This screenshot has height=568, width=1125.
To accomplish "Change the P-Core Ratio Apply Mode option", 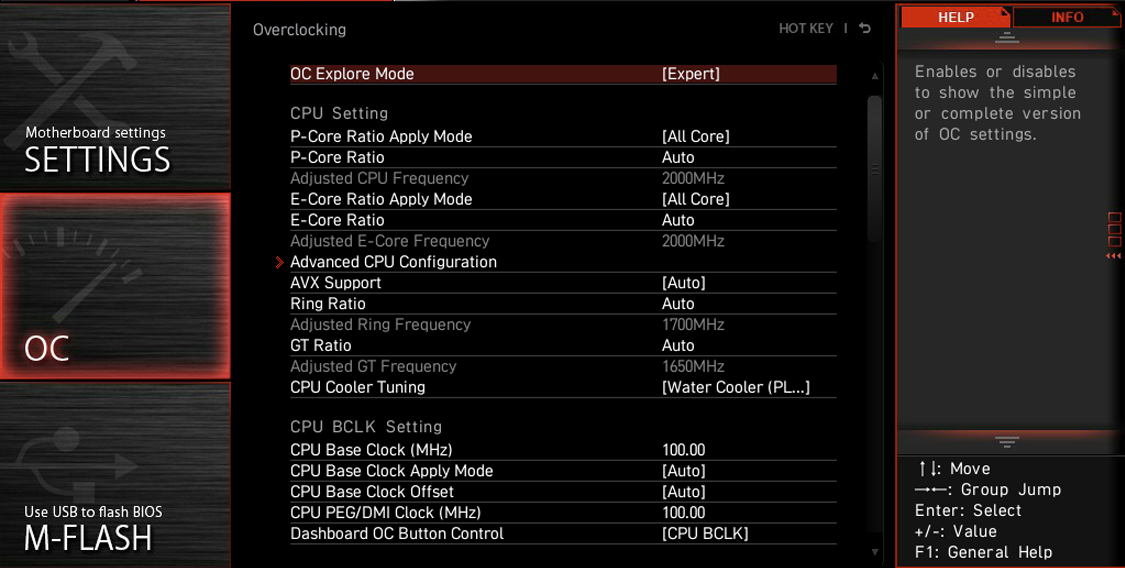I will click(695, 136).
